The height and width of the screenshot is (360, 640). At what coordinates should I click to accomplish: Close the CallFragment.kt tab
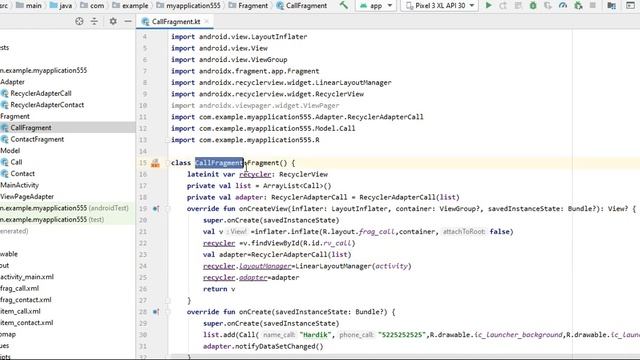(x=207, y=21)
